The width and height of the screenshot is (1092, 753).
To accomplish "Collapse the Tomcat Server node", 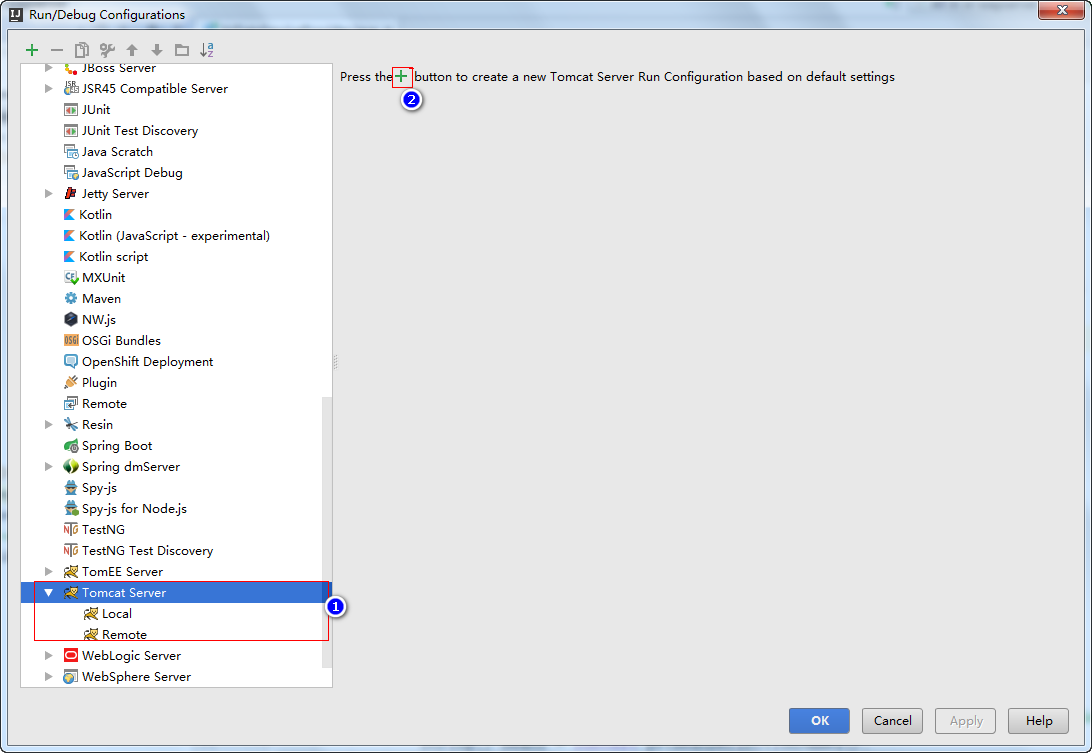I will [x=48, y=593].
